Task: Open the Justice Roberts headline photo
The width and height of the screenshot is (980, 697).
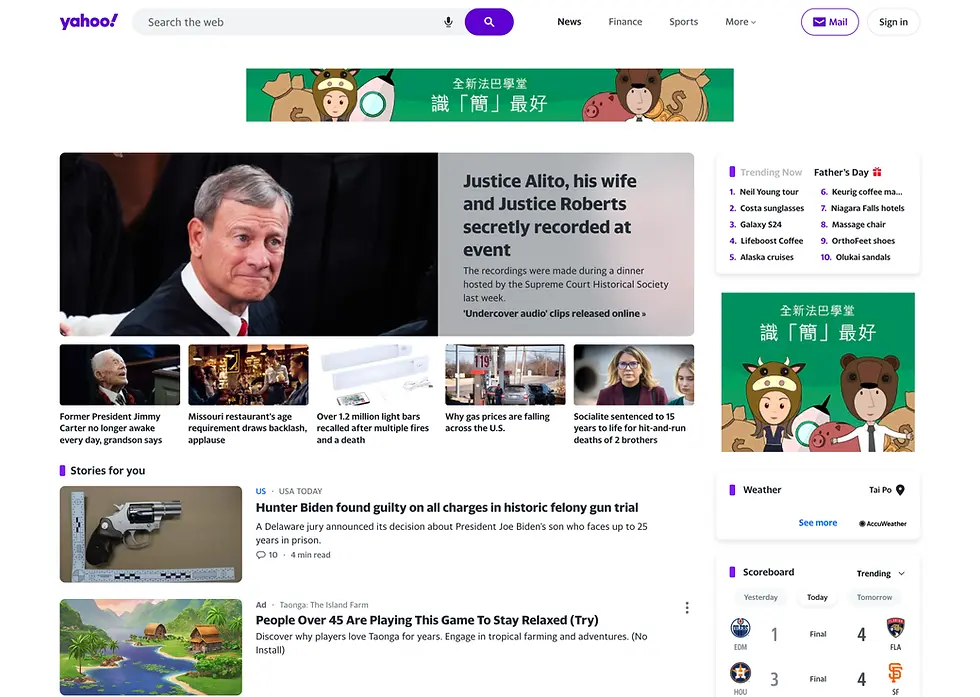Action: pos(249,244)
